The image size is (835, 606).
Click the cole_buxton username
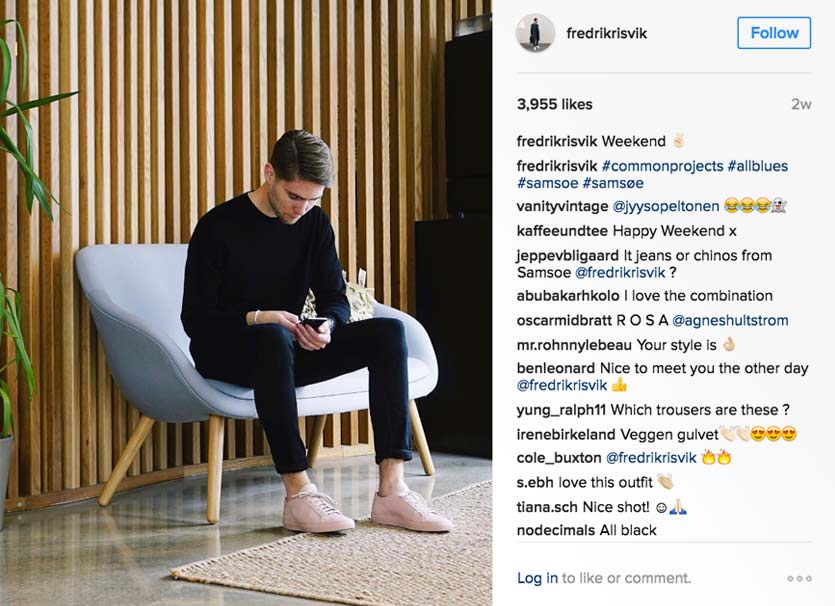[559, 458]
